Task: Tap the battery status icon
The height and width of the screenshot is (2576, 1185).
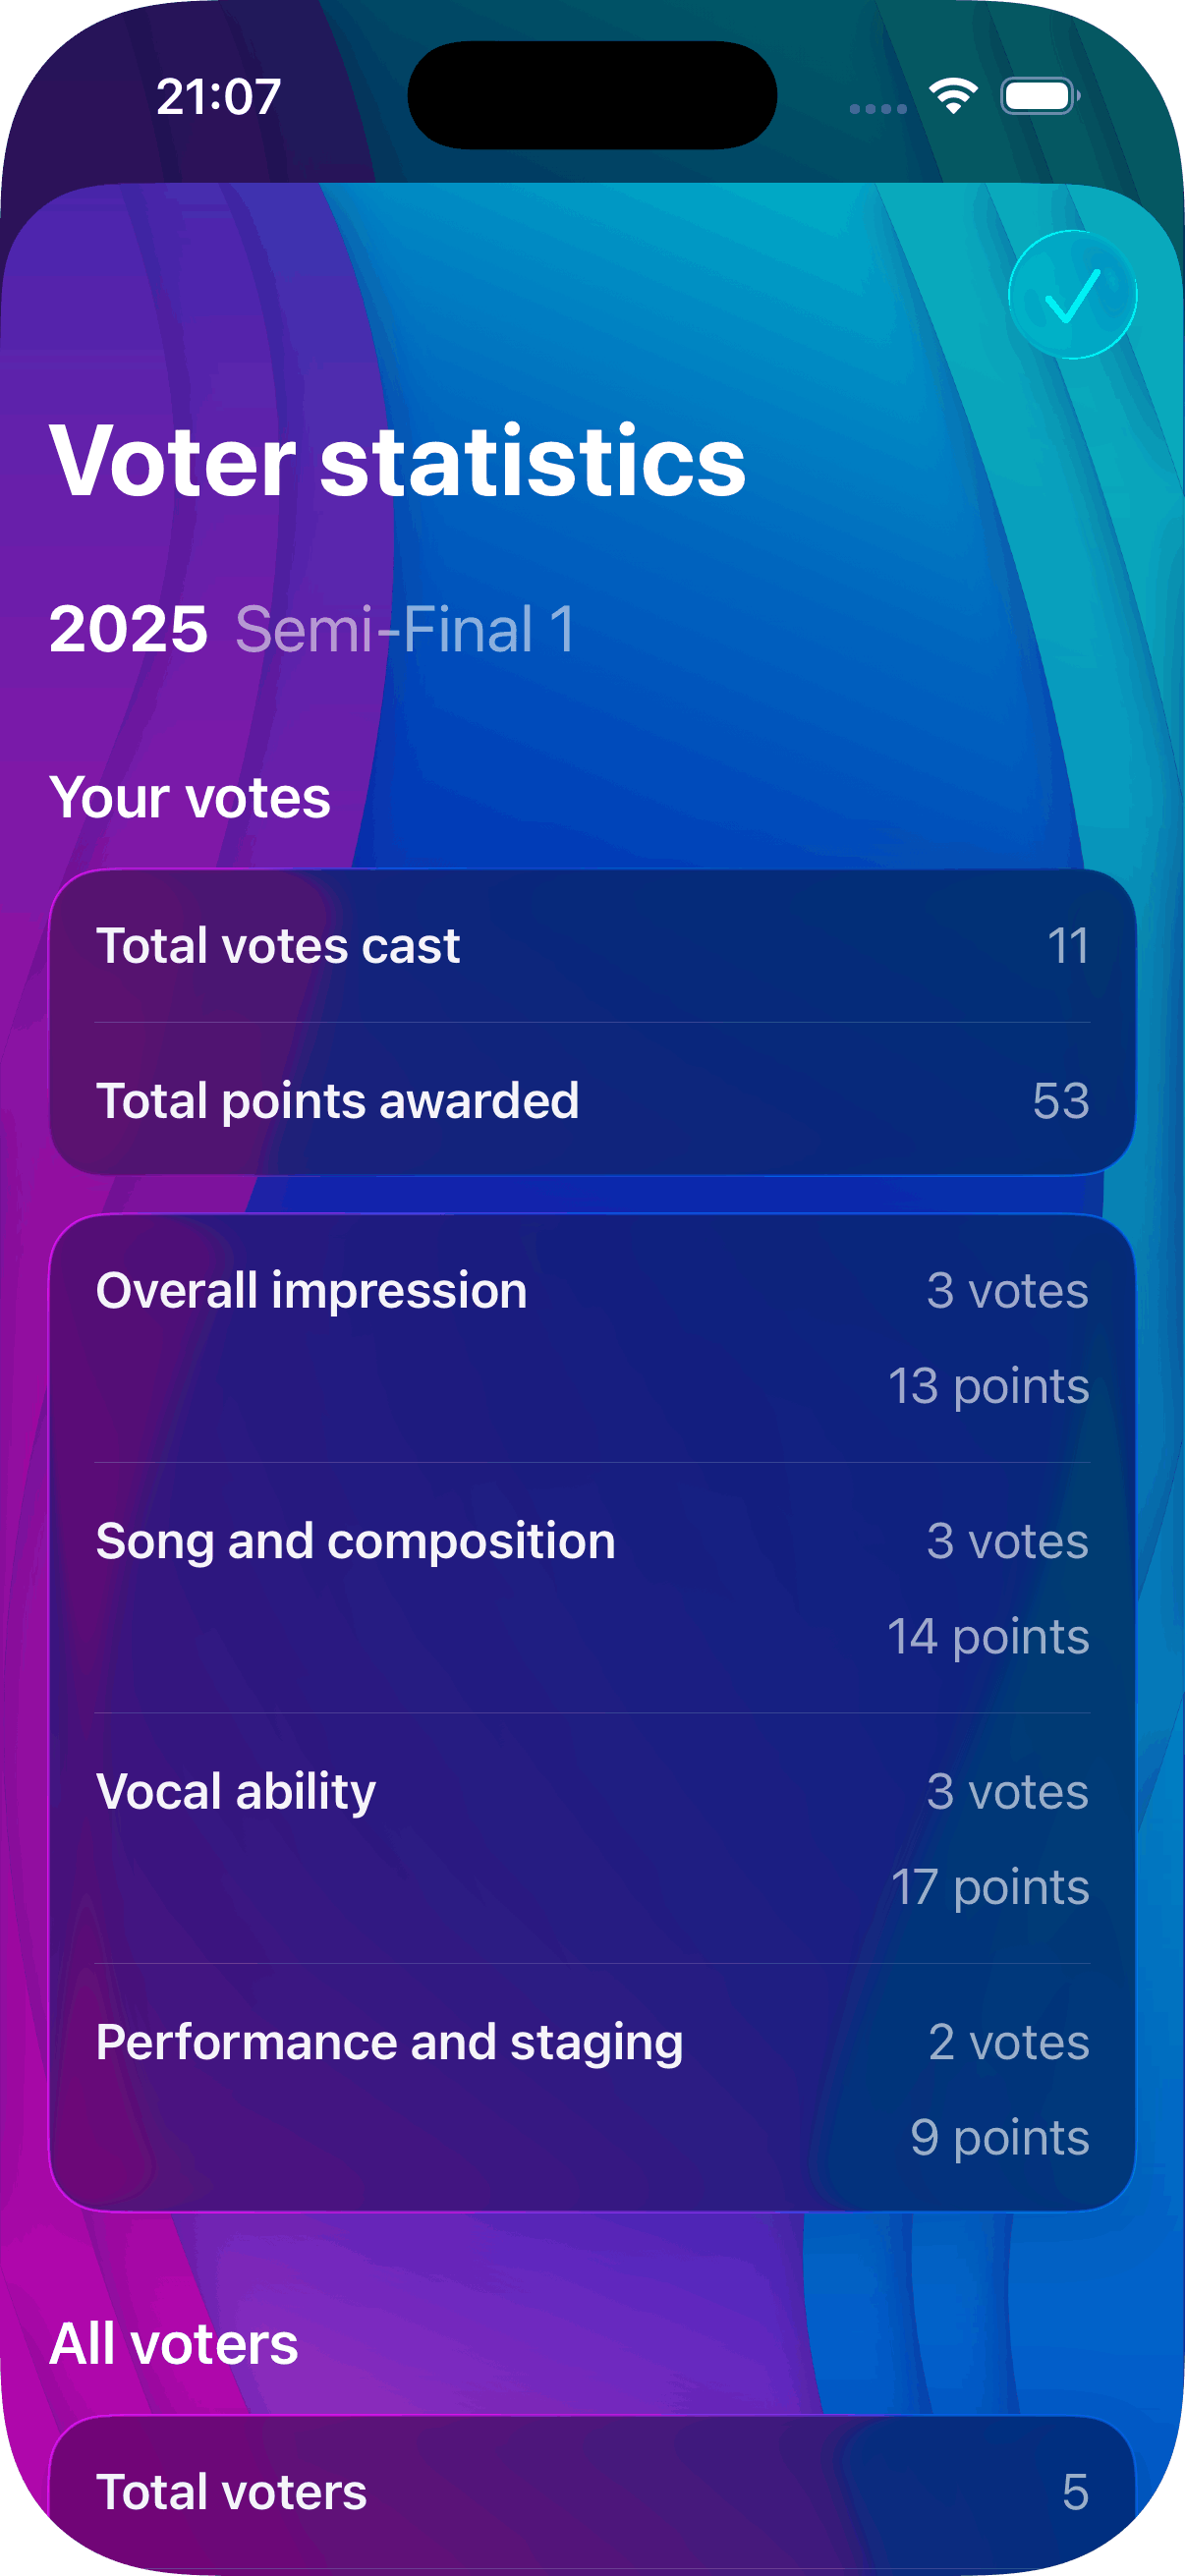Action: pos(1040,97)
